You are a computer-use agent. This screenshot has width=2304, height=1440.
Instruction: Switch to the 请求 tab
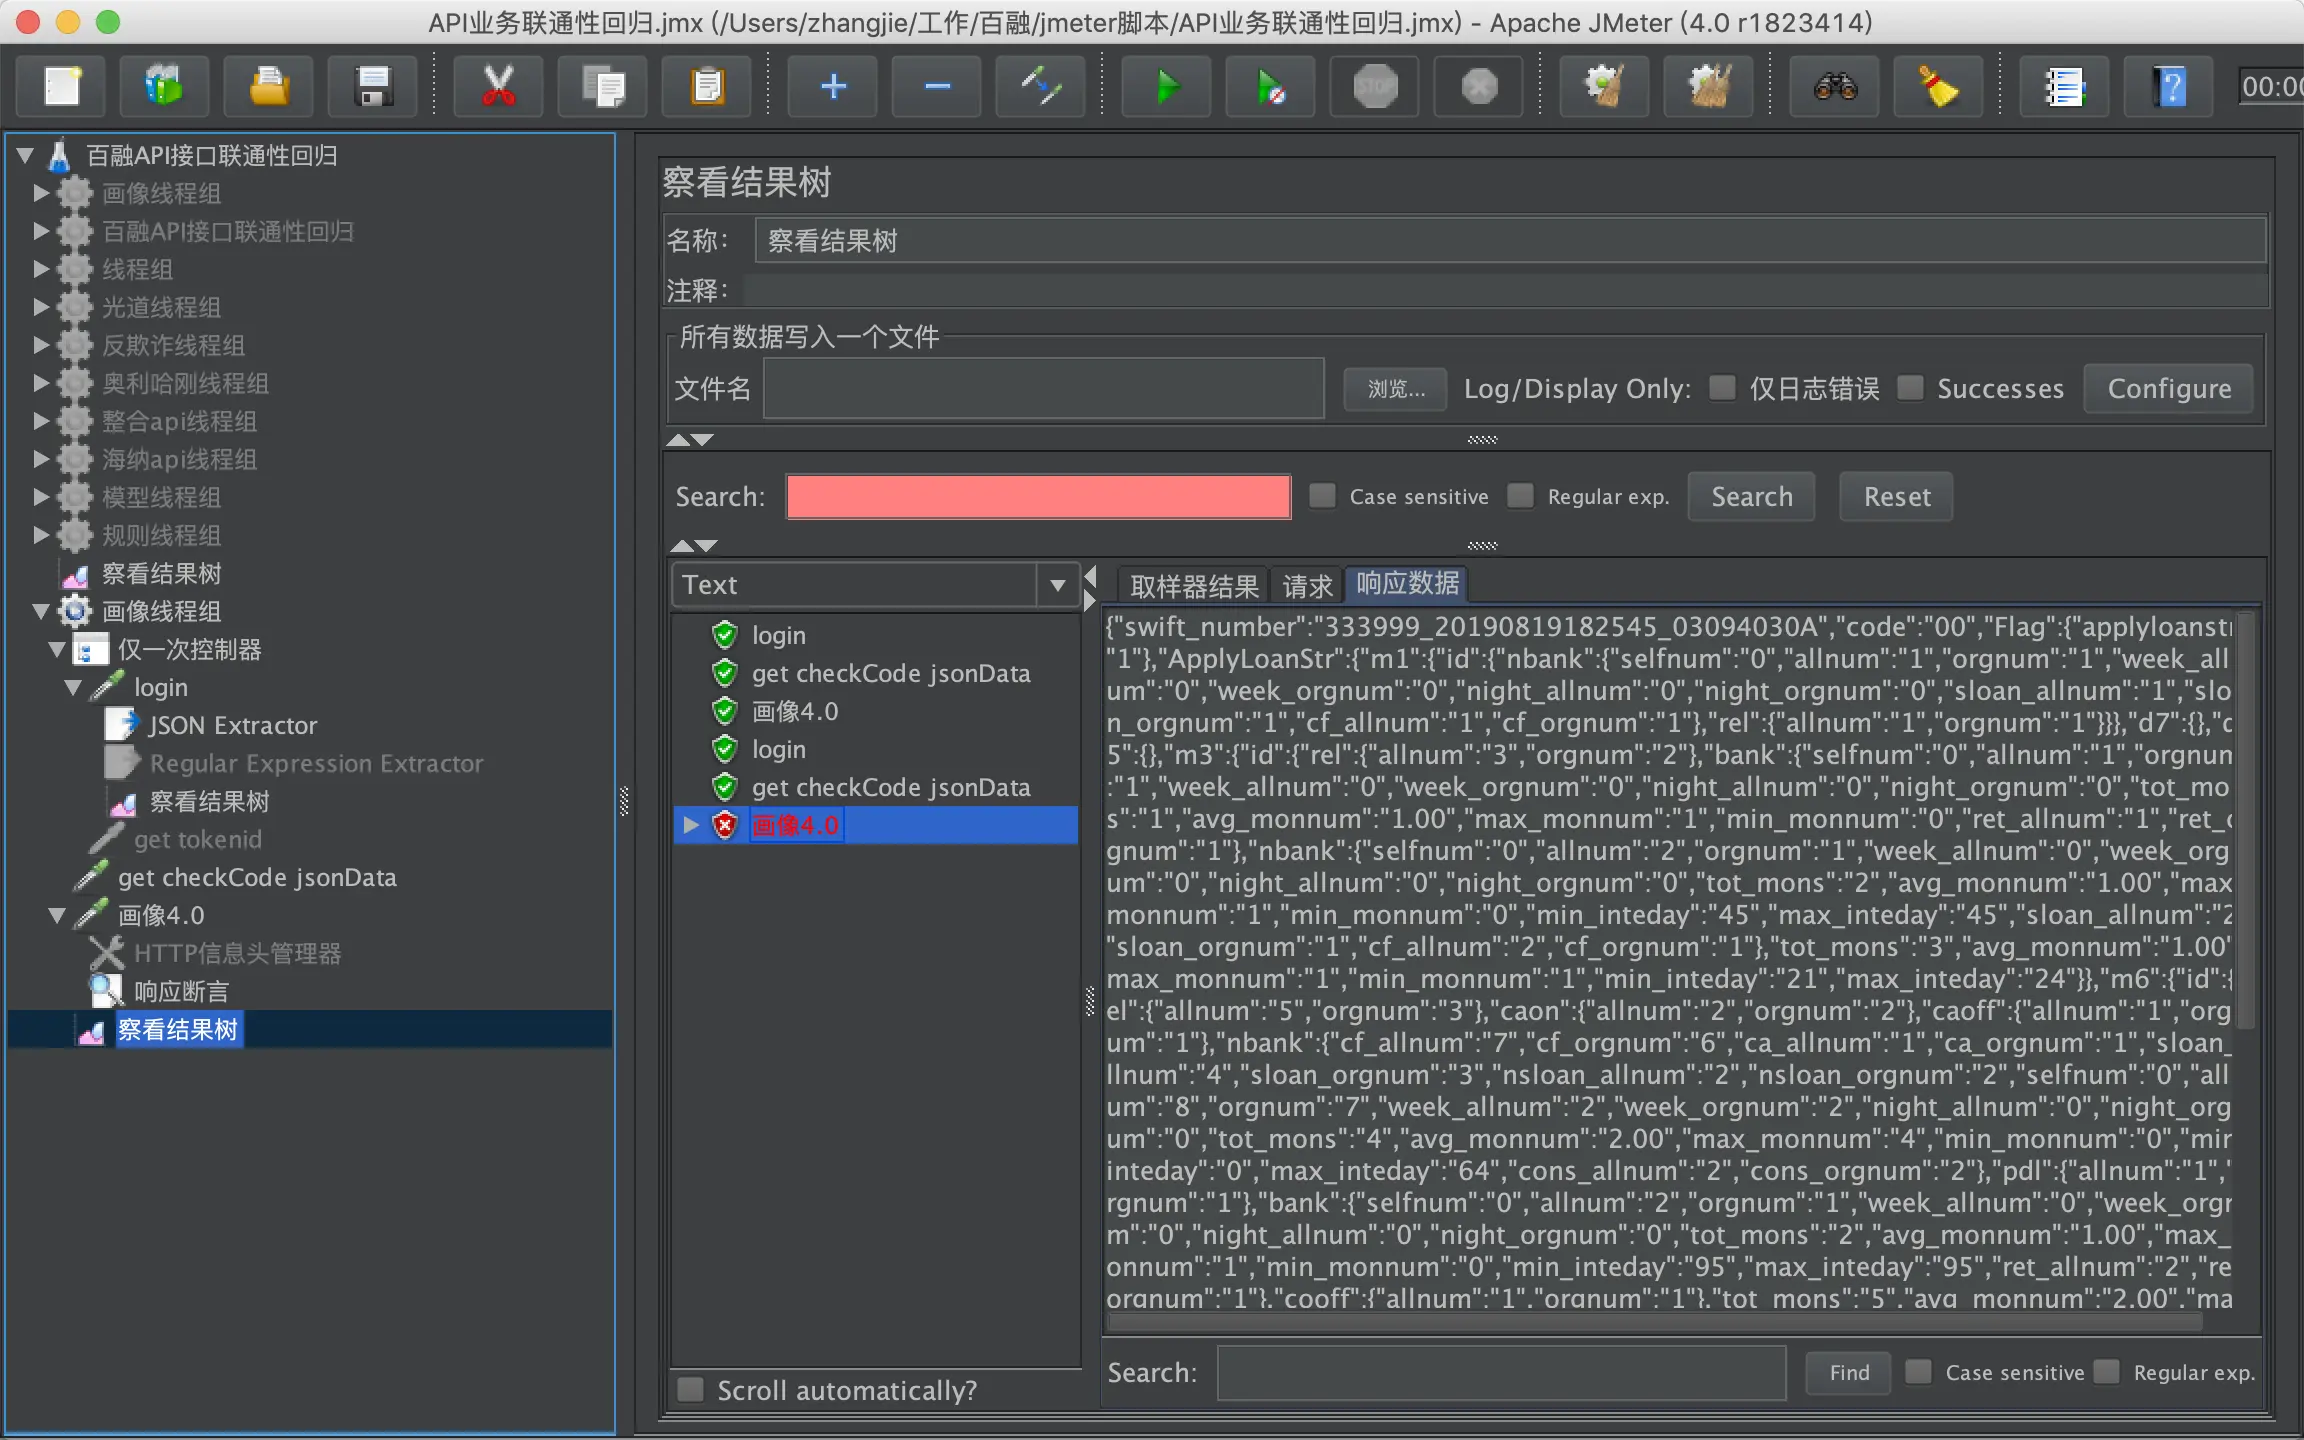coord(1307,586)
